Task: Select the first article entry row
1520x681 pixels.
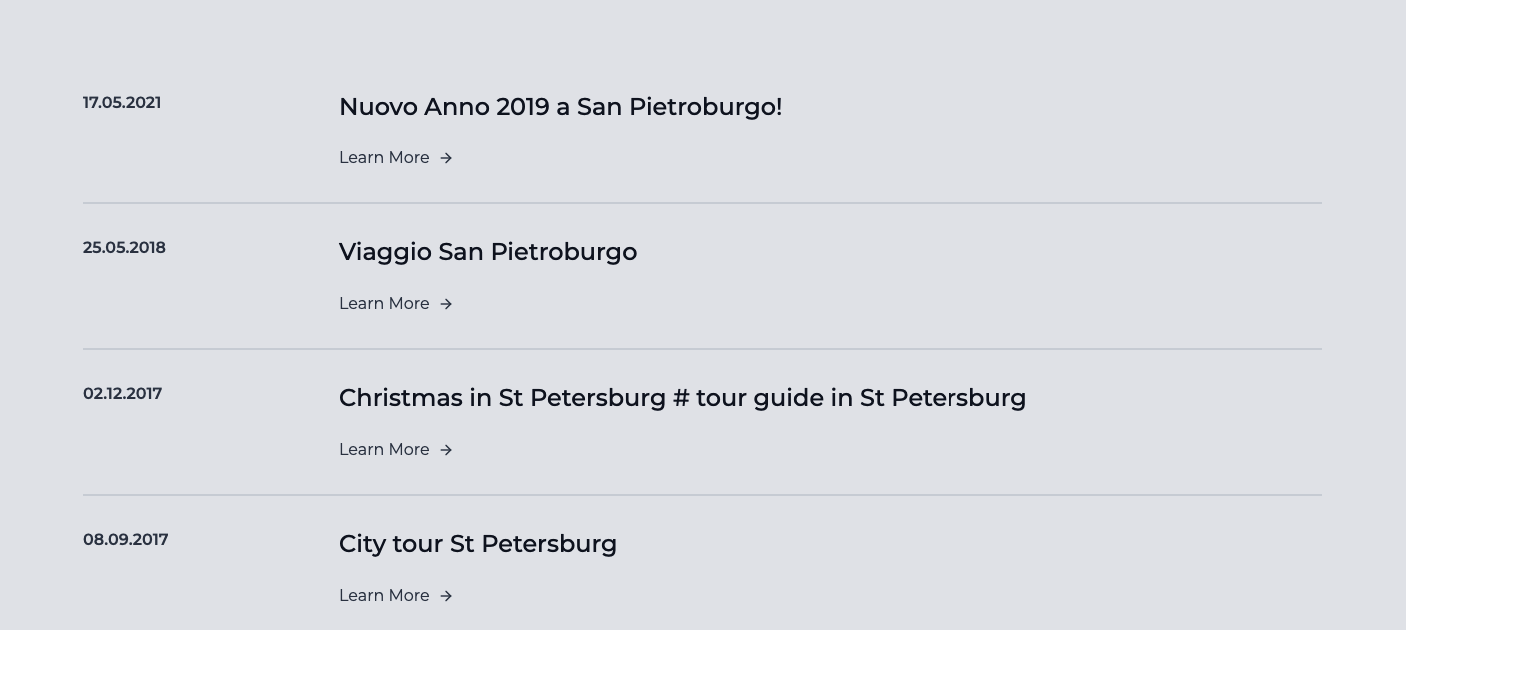Action: 700,130
